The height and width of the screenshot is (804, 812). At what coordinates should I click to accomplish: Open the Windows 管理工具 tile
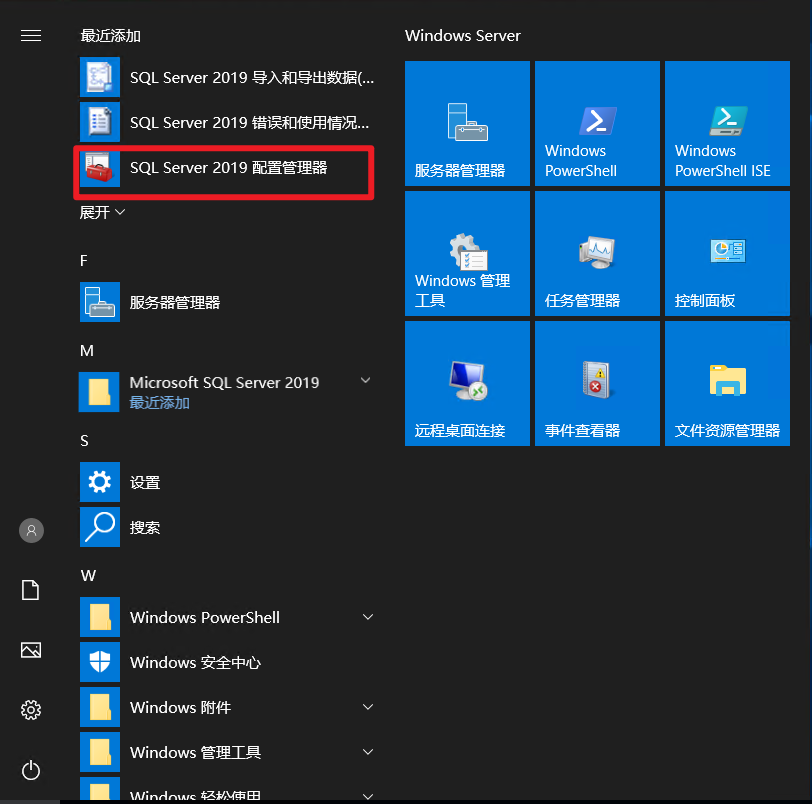tap(467, 253)
